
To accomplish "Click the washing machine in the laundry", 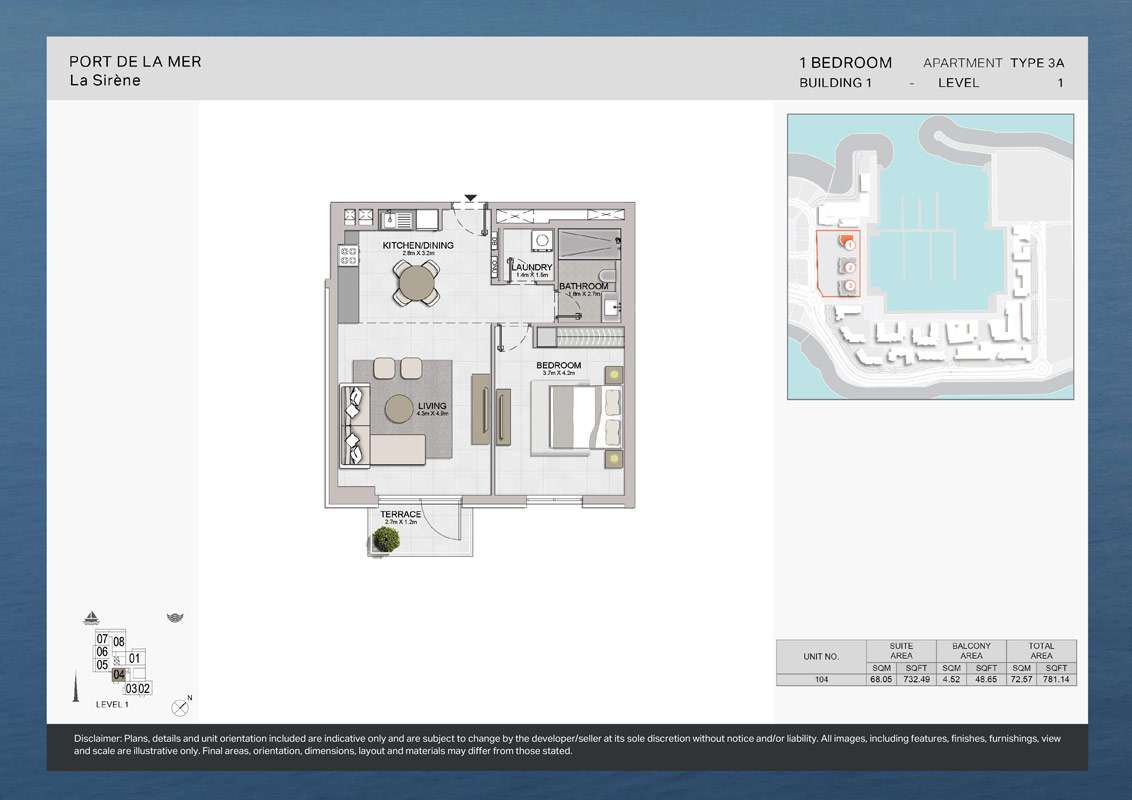I will (541, 240).
